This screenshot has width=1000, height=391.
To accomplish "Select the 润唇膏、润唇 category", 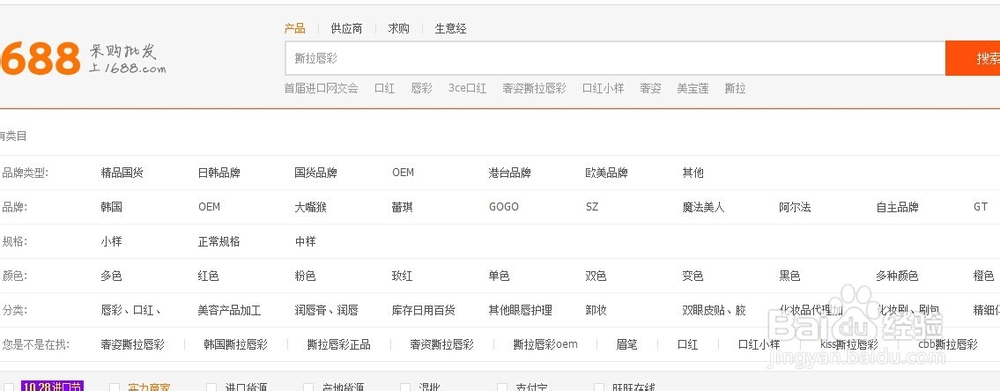I will coord(327,311).
